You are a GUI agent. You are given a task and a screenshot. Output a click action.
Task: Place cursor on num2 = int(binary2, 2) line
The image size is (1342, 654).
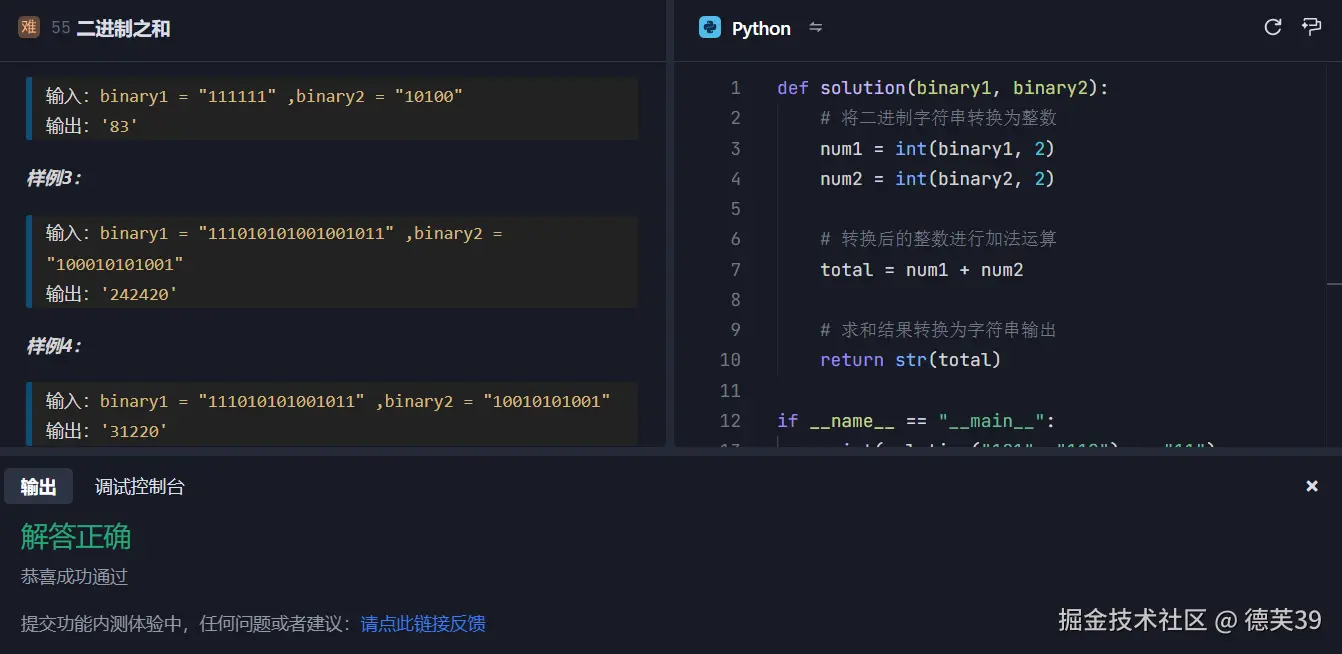[x=938, y=179]
